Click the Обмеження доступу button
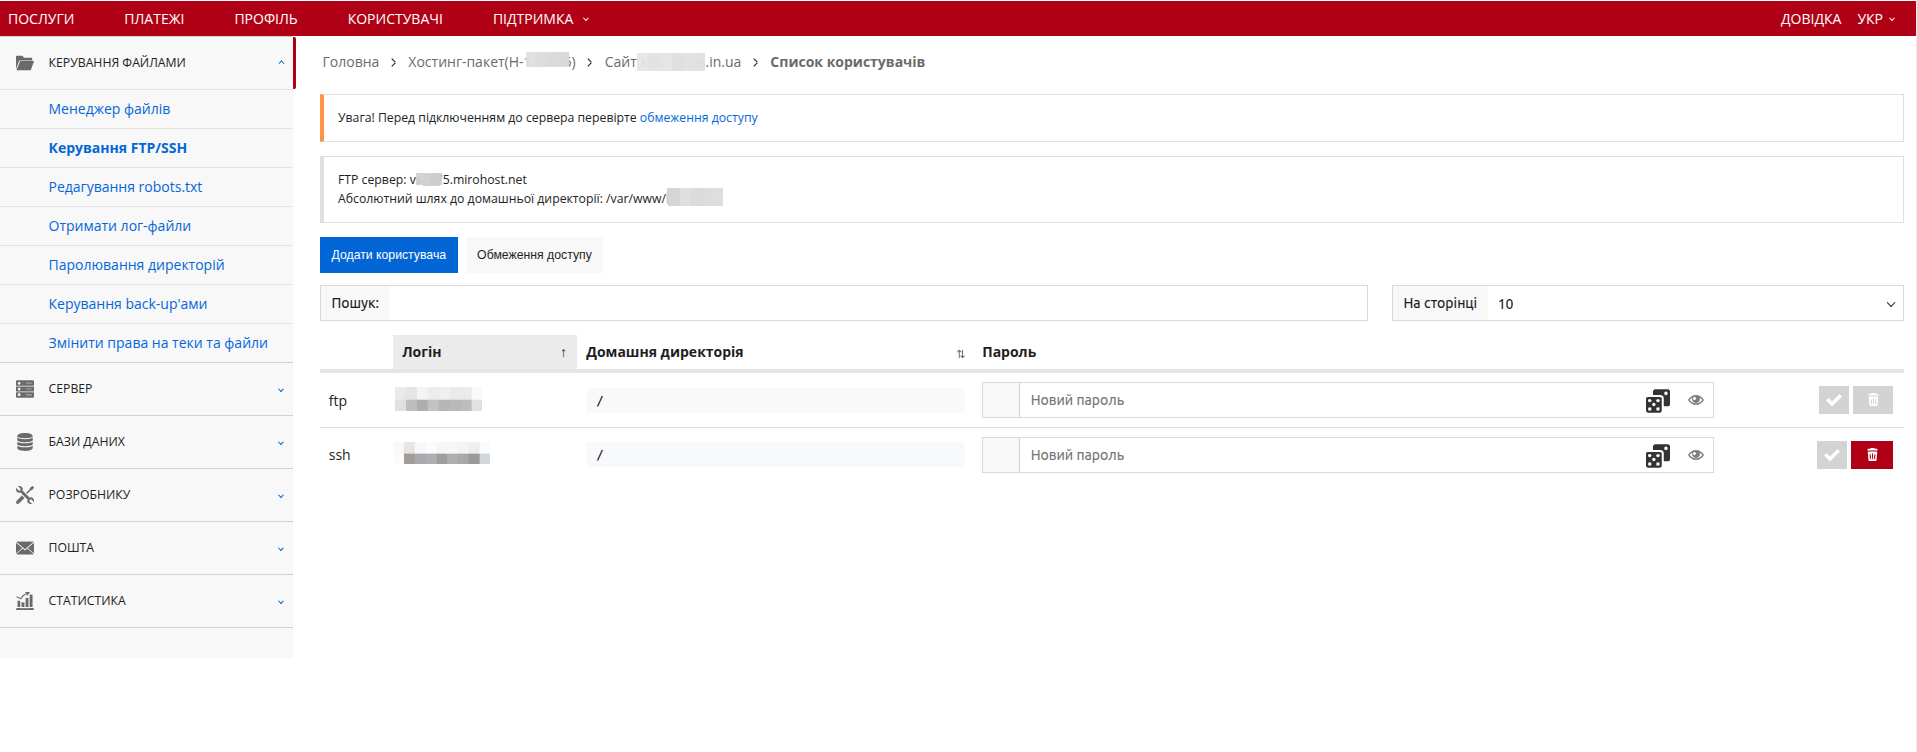The height and width of the screenshot is (752, 1917). (x=534, y=255)
